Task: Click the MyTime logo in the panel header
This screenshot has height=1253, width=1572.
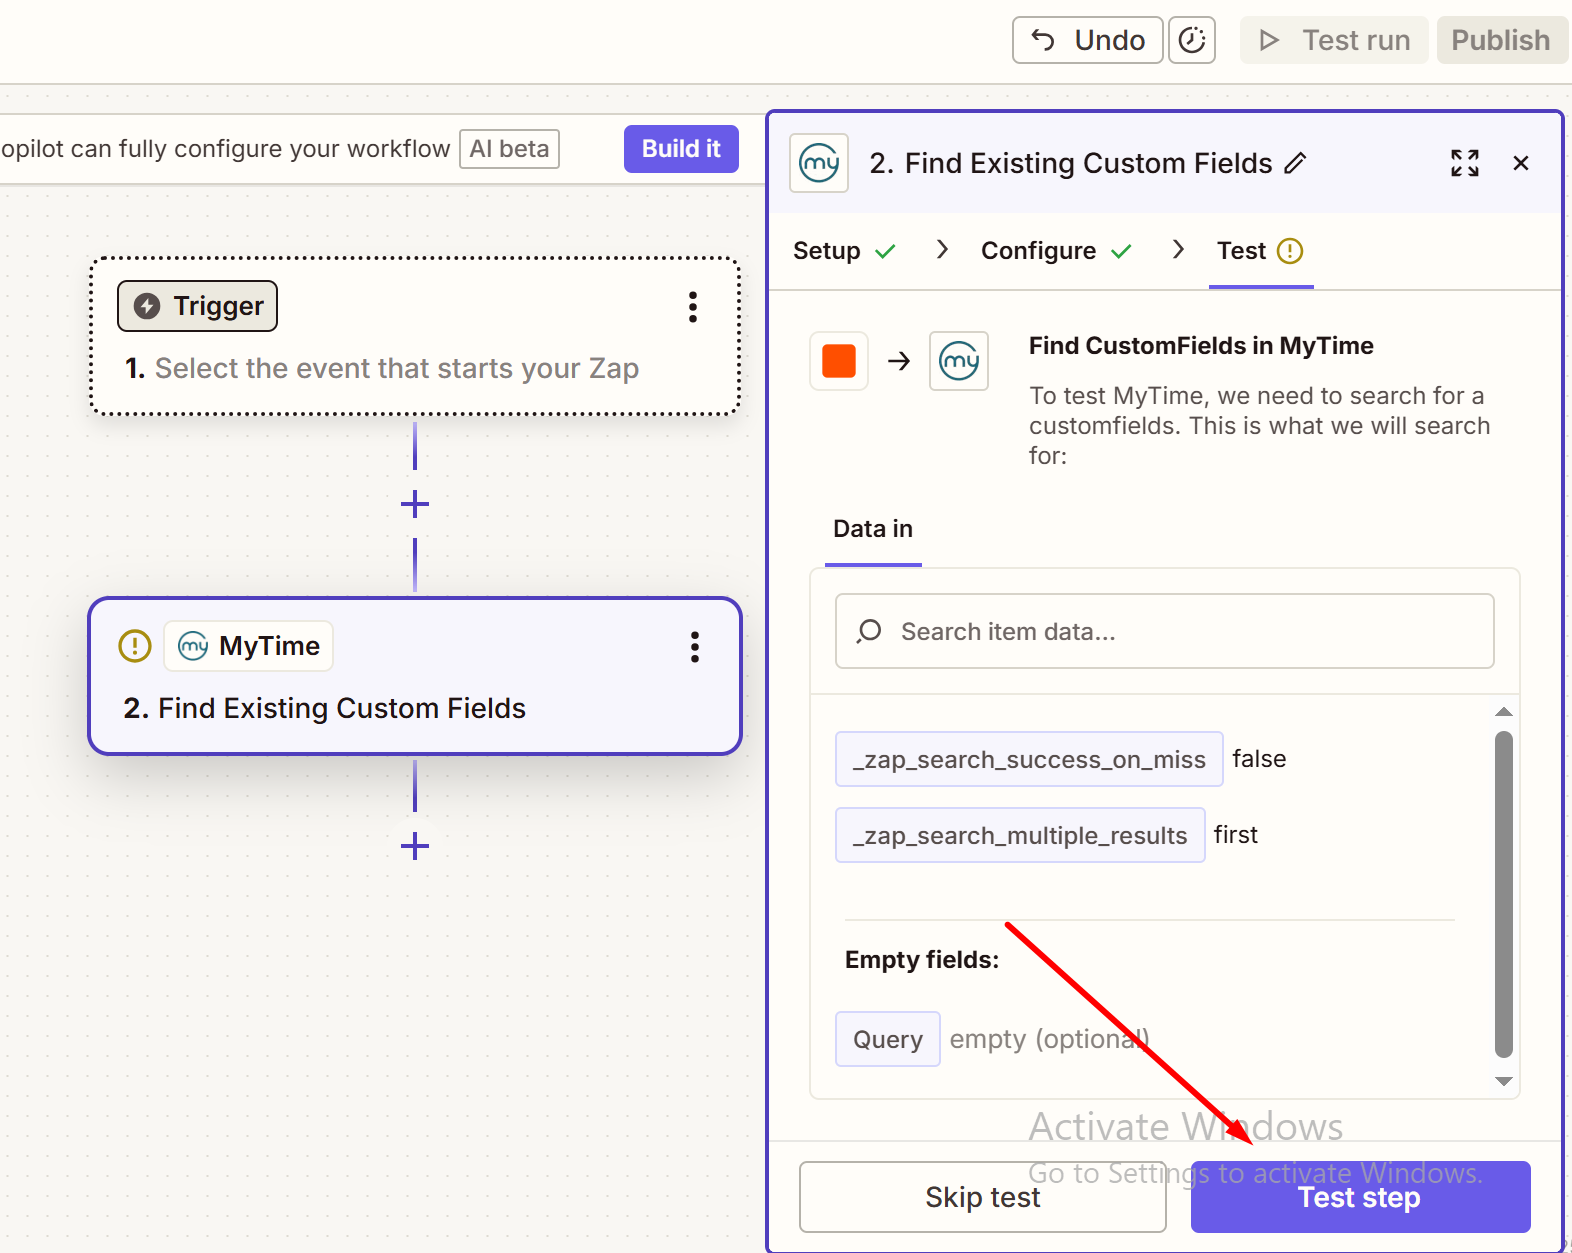Action: click(819, 163)
